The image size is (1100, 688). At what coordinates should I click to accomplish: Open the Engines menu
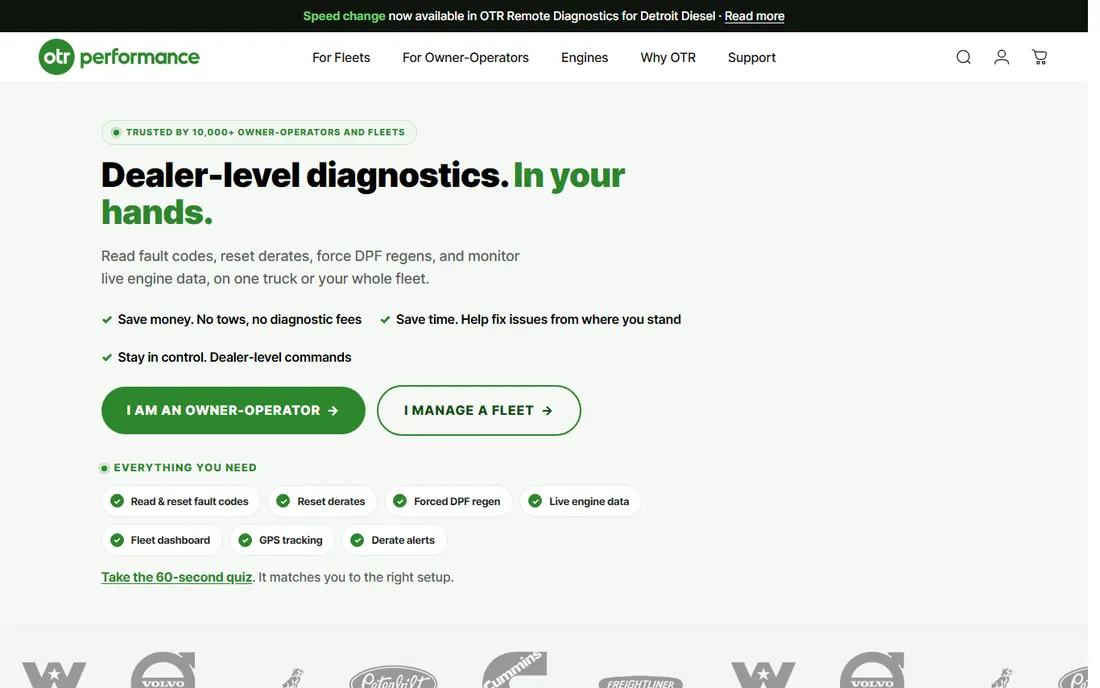(584, 58)
